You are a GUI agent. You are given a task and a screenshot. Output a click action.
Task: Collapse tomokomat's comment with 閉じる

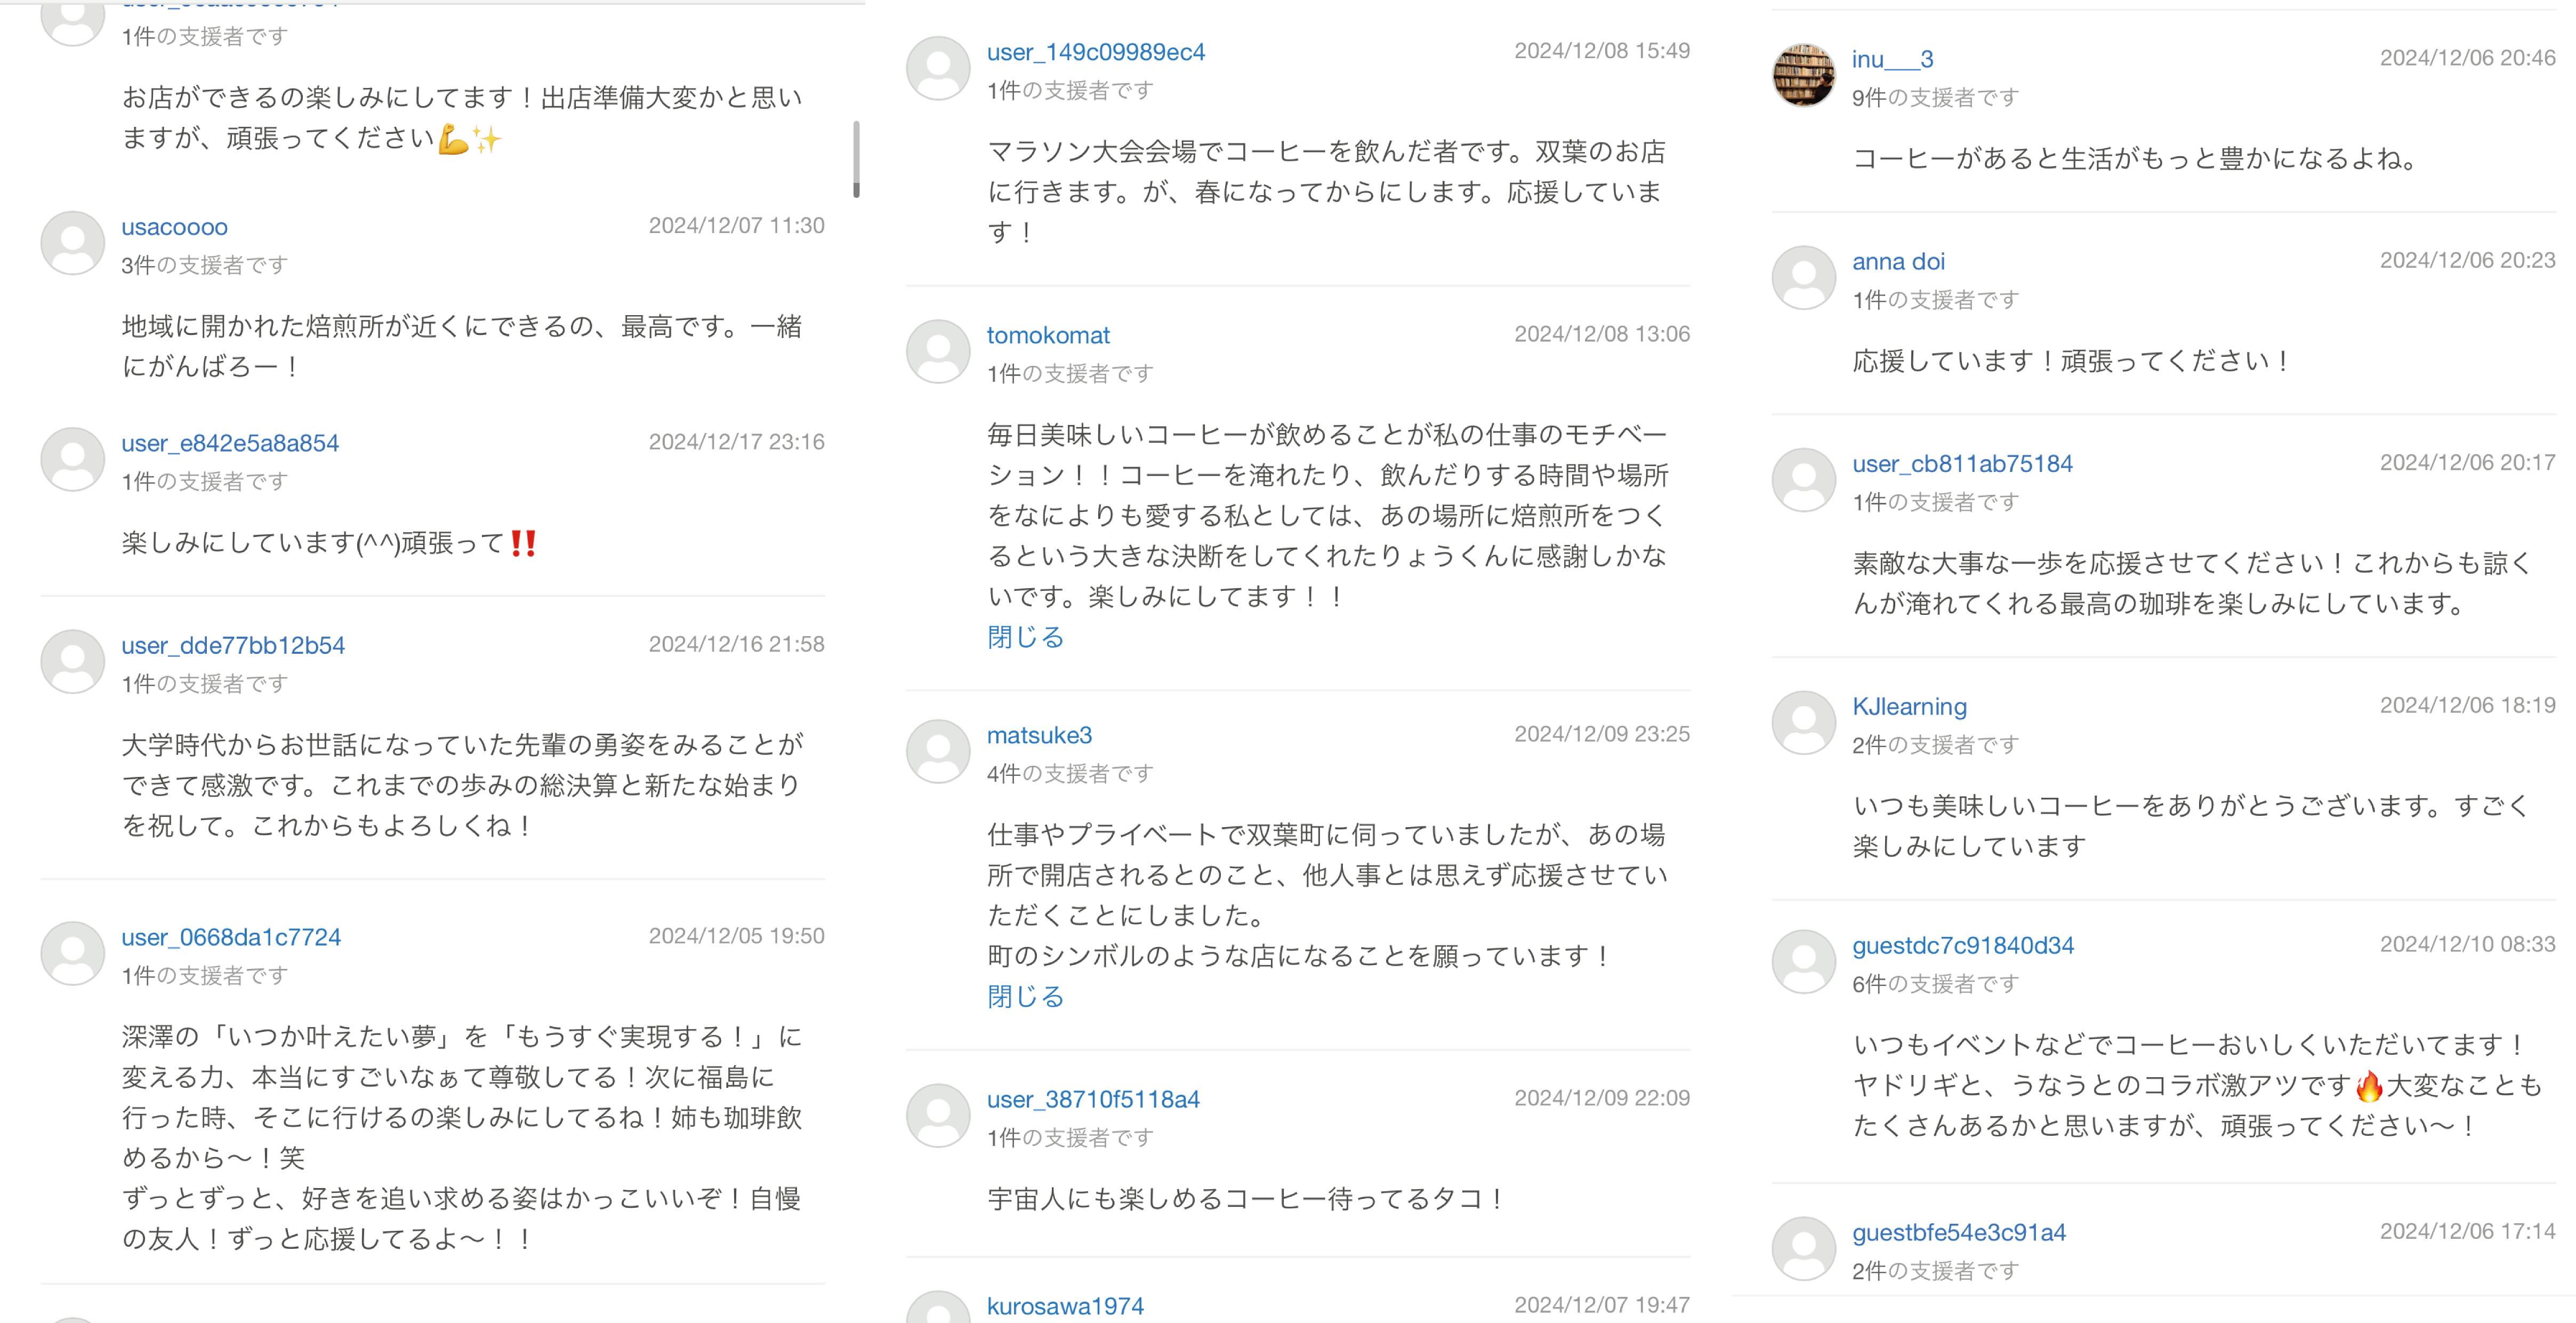[1025, 637]
